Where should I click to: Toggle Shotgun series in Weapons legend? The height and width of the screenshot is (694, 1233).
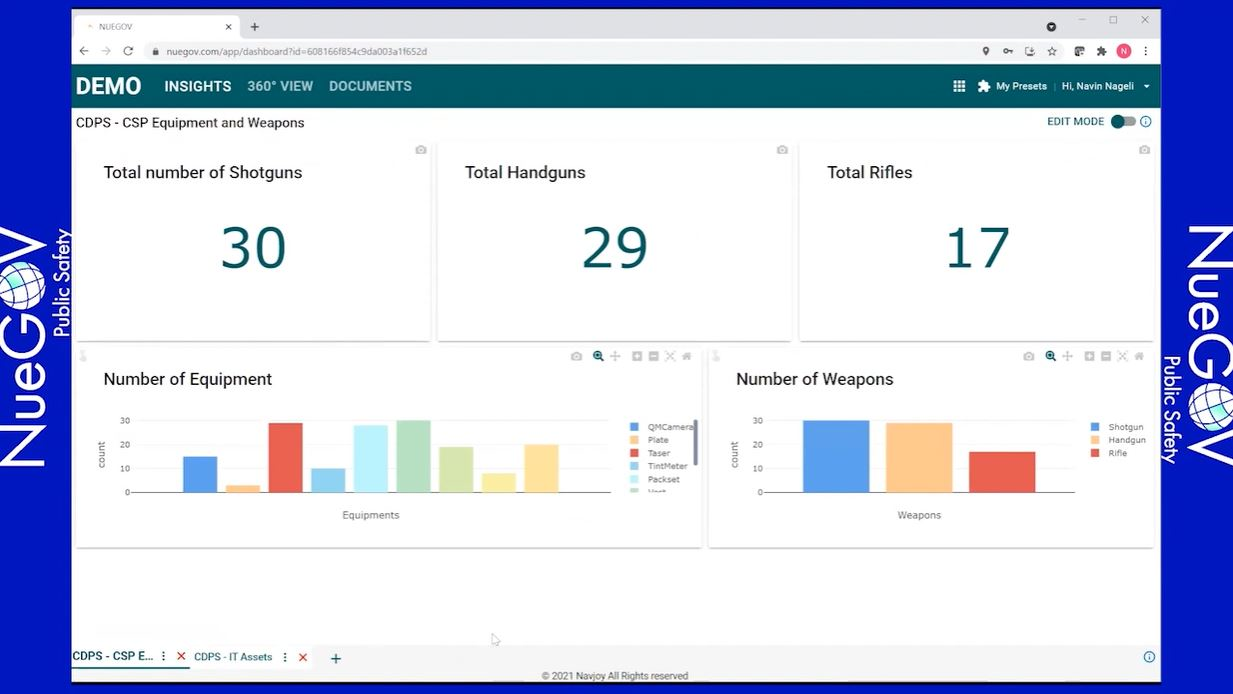pos(1118,427)
